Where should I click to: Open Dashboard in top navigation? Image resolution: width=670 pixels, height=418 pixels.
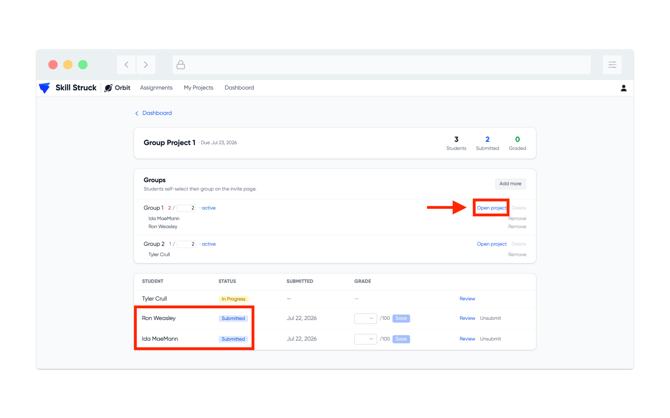click(x=239, y=88)
